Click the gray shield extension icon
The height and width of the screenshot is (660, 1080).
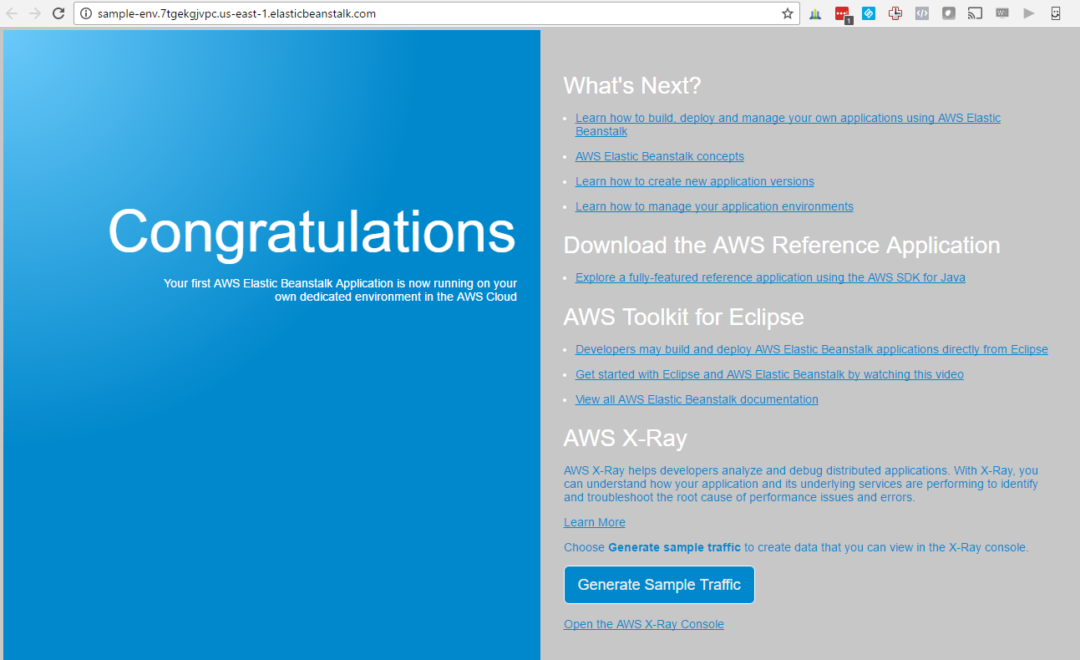948,14
